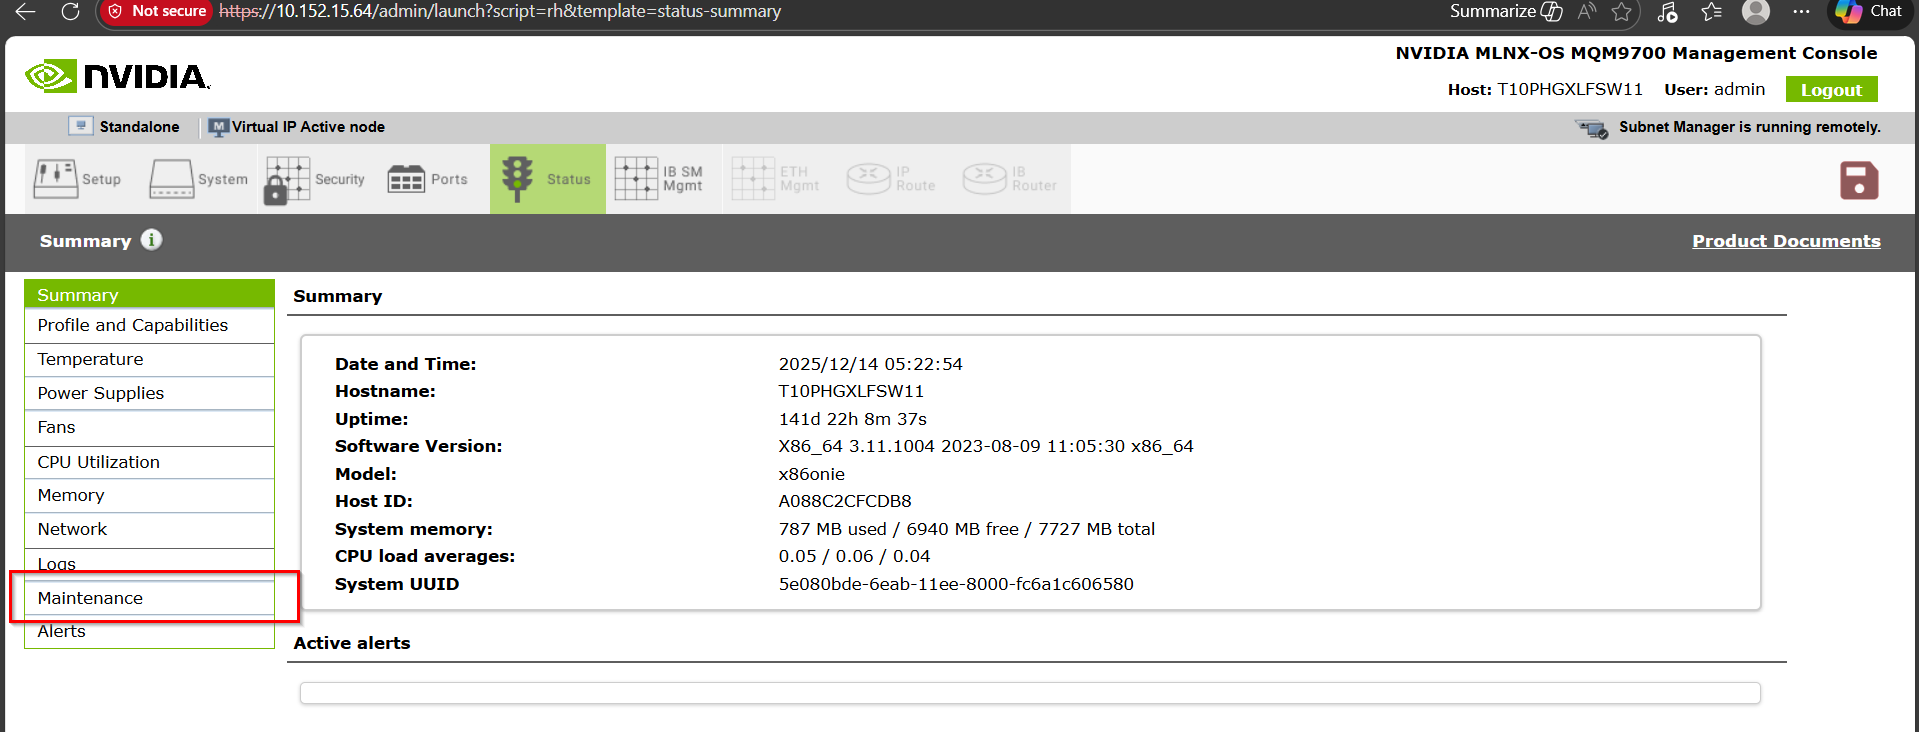Viewport: 1919px width, 732px height.
Task: Open the Security padlock icon
Action: point(287,180)
